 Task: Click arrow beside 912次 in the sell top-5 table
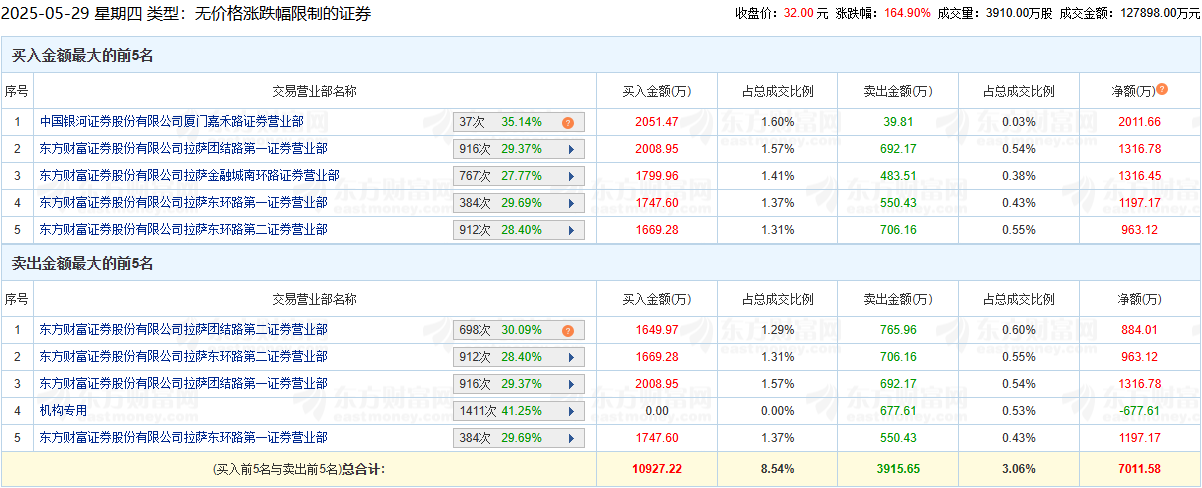tap(571, 356)
